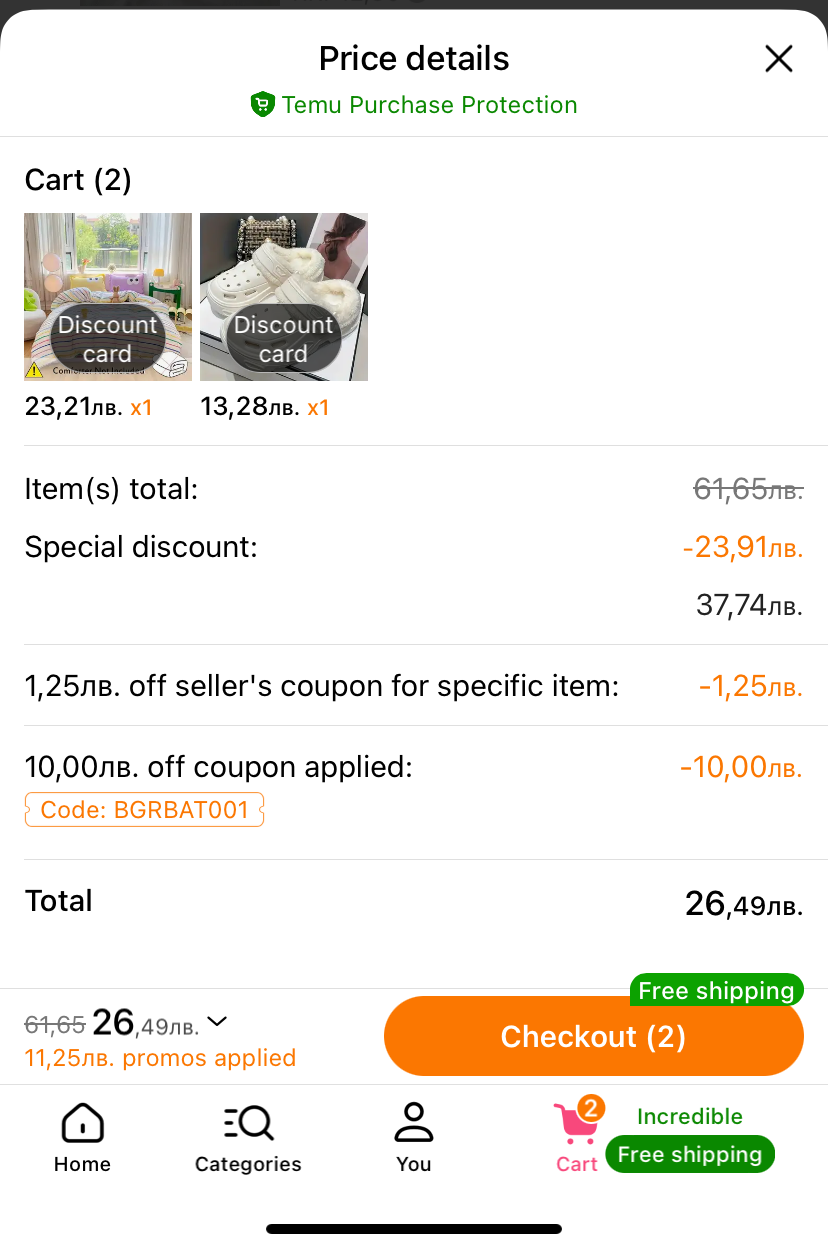Tap the Categories search-list icon

pyautogui.click(x=248, y=1123)
